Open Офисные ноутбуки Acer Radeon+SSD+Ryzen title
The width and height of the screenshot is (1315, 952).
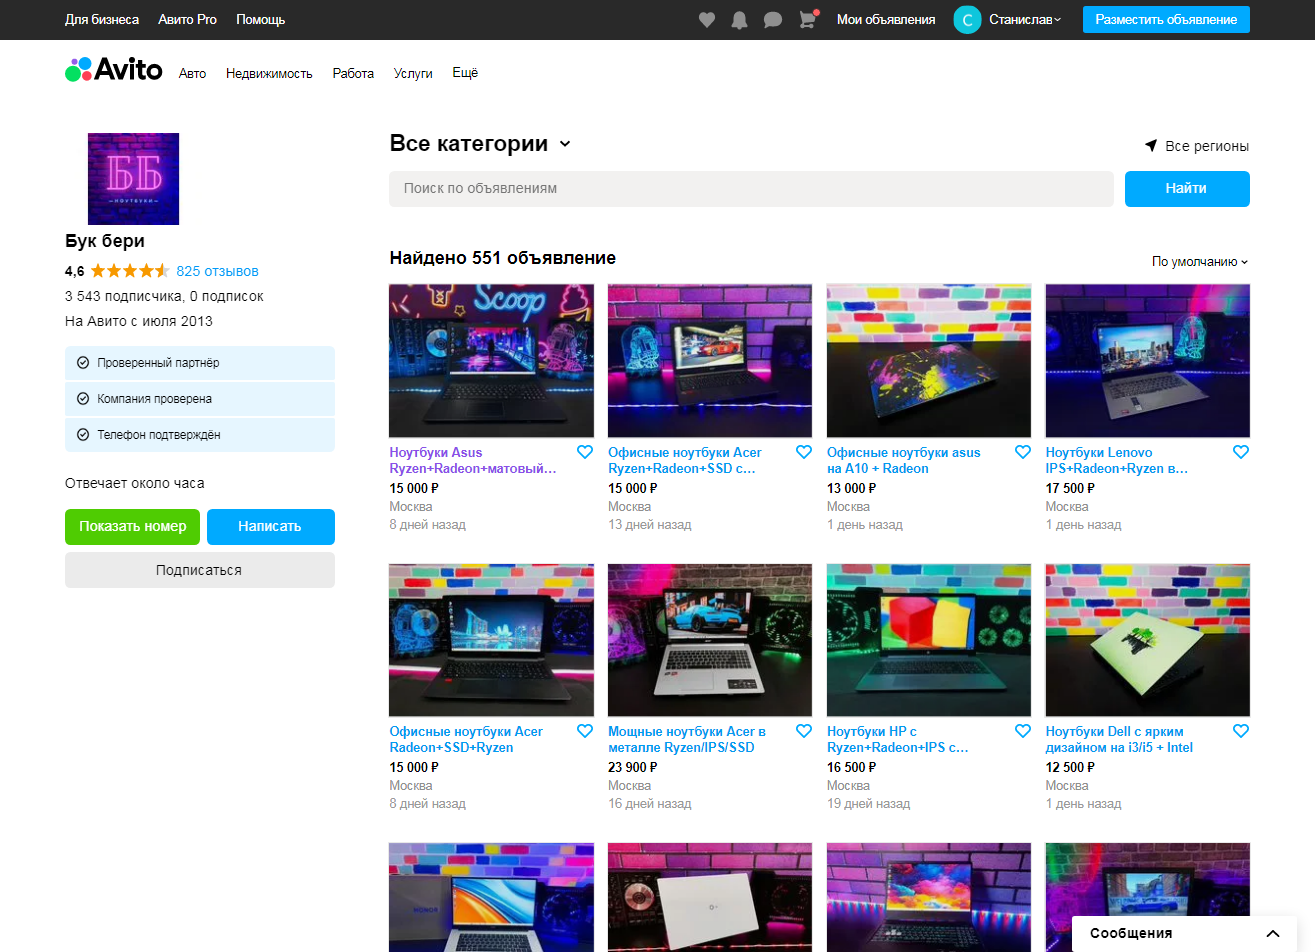[x=466, y=740]
